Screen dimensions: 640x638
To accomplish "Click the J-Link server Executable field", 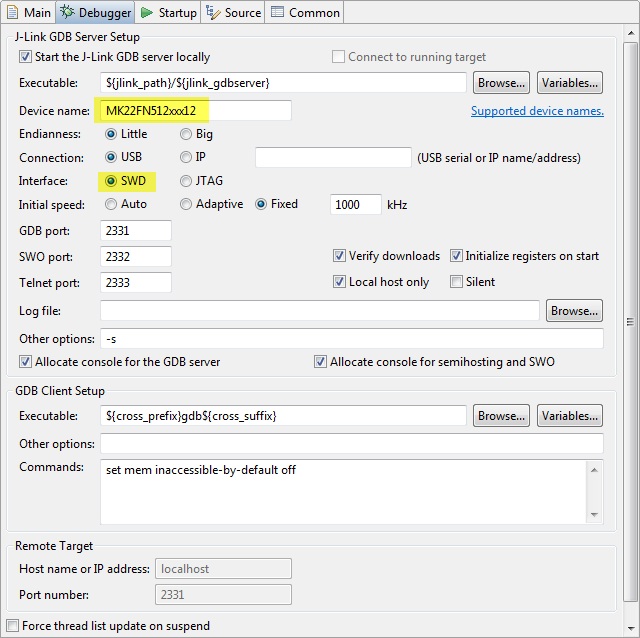I will pyautogui.click(x=283, y=83).
